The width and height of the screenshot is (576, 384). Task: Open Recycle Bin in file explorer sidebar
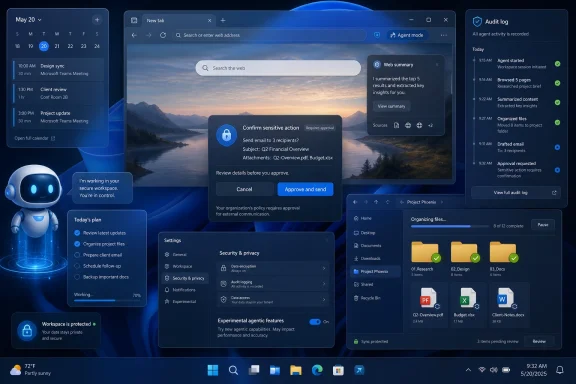[374, 298]
